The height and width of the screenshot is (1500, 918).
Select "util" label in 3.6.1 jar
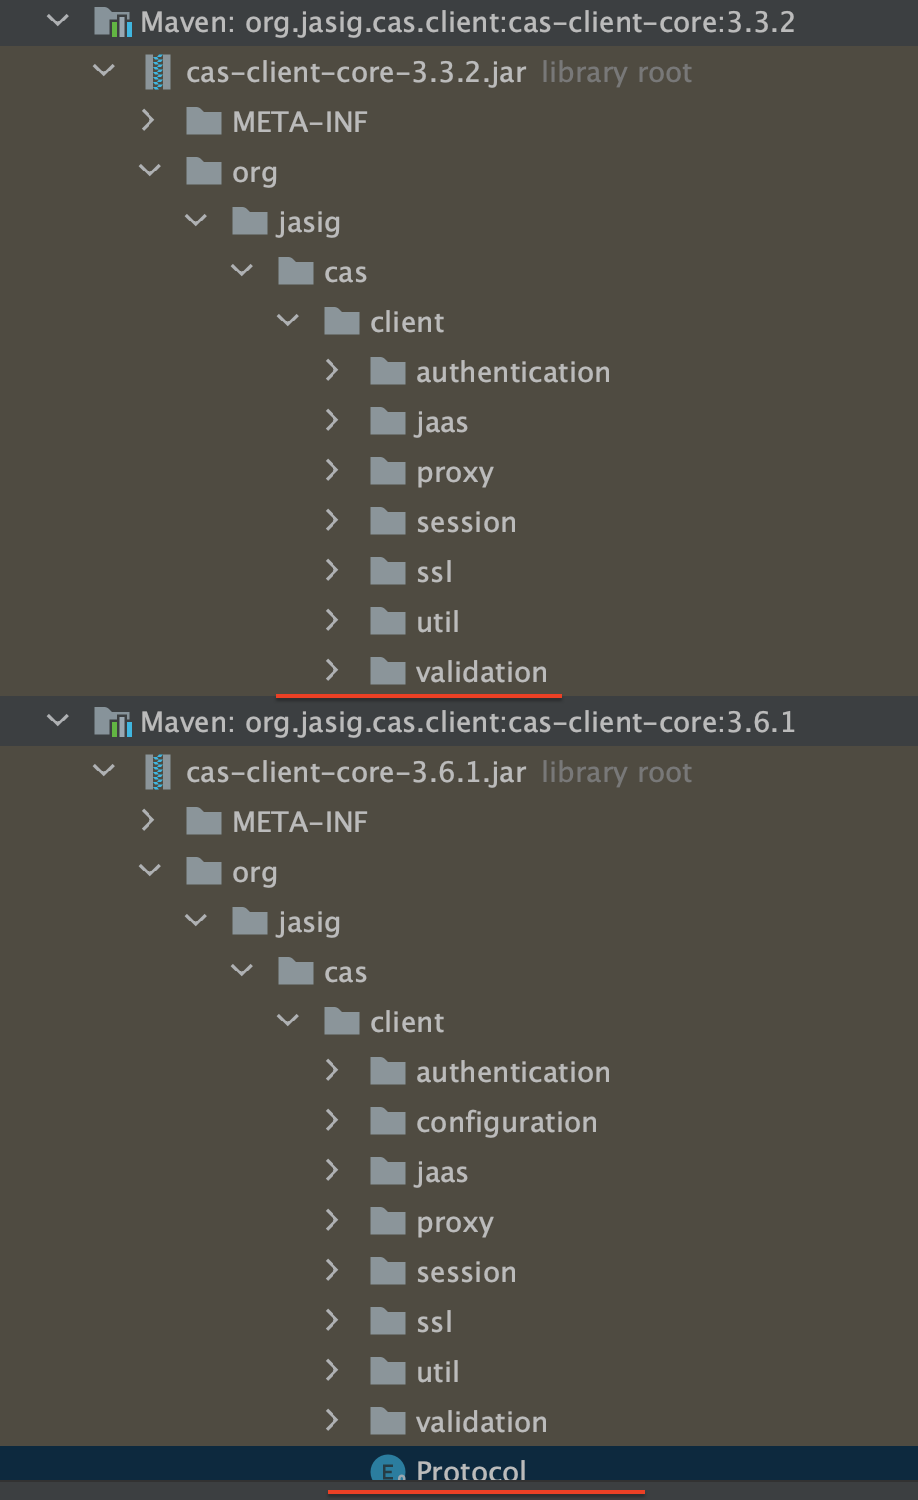[x=438, y=1372]
